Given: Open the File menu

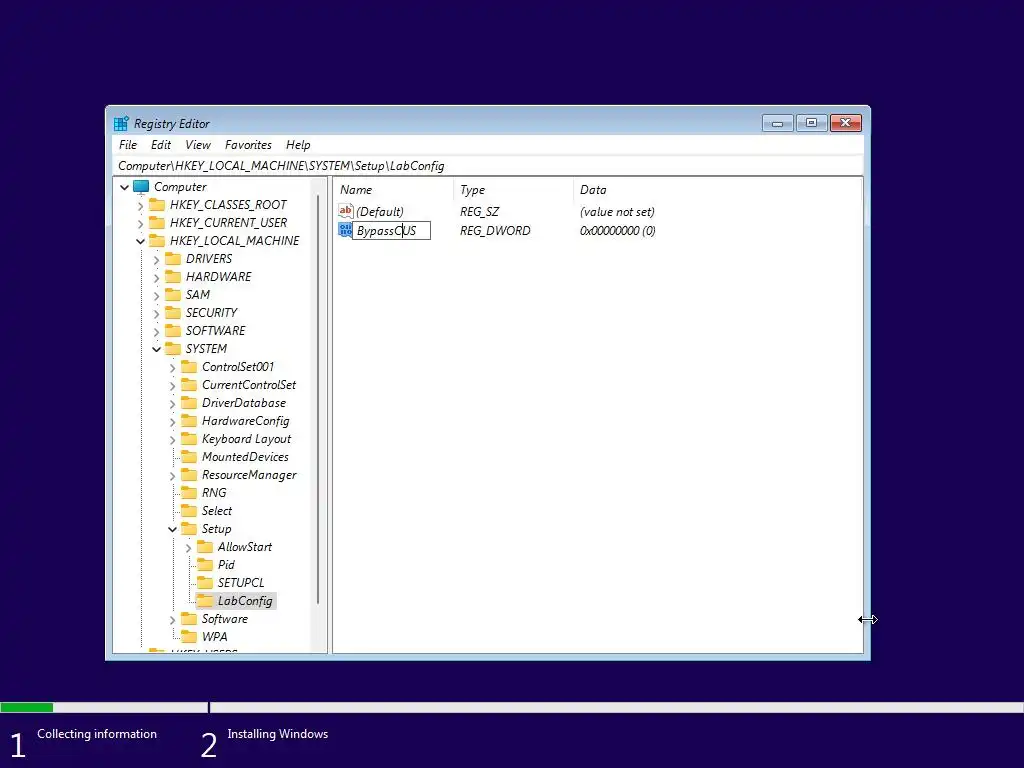Looking at the screenshot, I should (x=128, y=145).
